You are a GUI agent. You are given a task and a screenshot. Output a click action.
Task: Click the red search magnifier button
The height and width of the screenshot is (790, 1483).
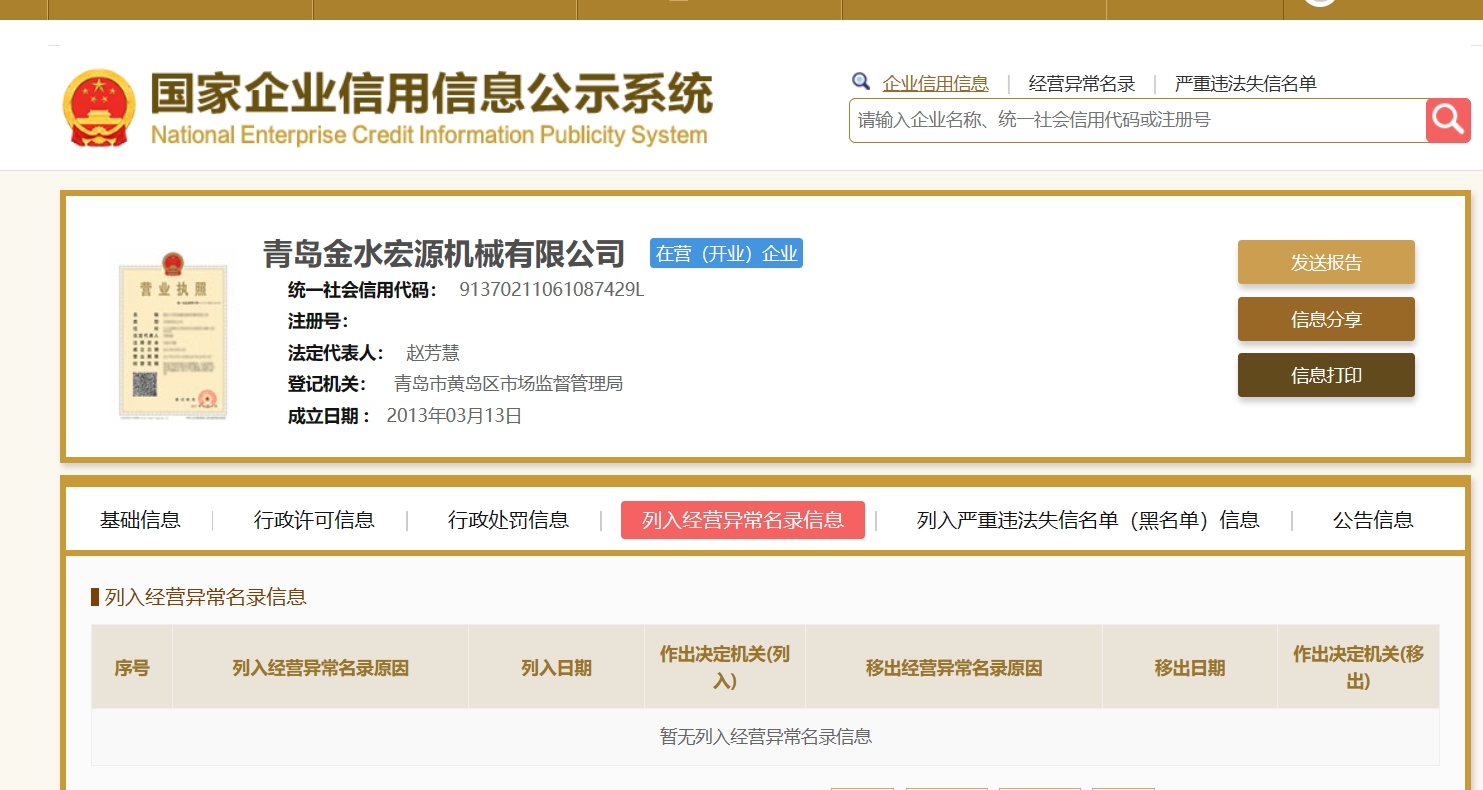pyautogui.click(x=1448, y=120)
